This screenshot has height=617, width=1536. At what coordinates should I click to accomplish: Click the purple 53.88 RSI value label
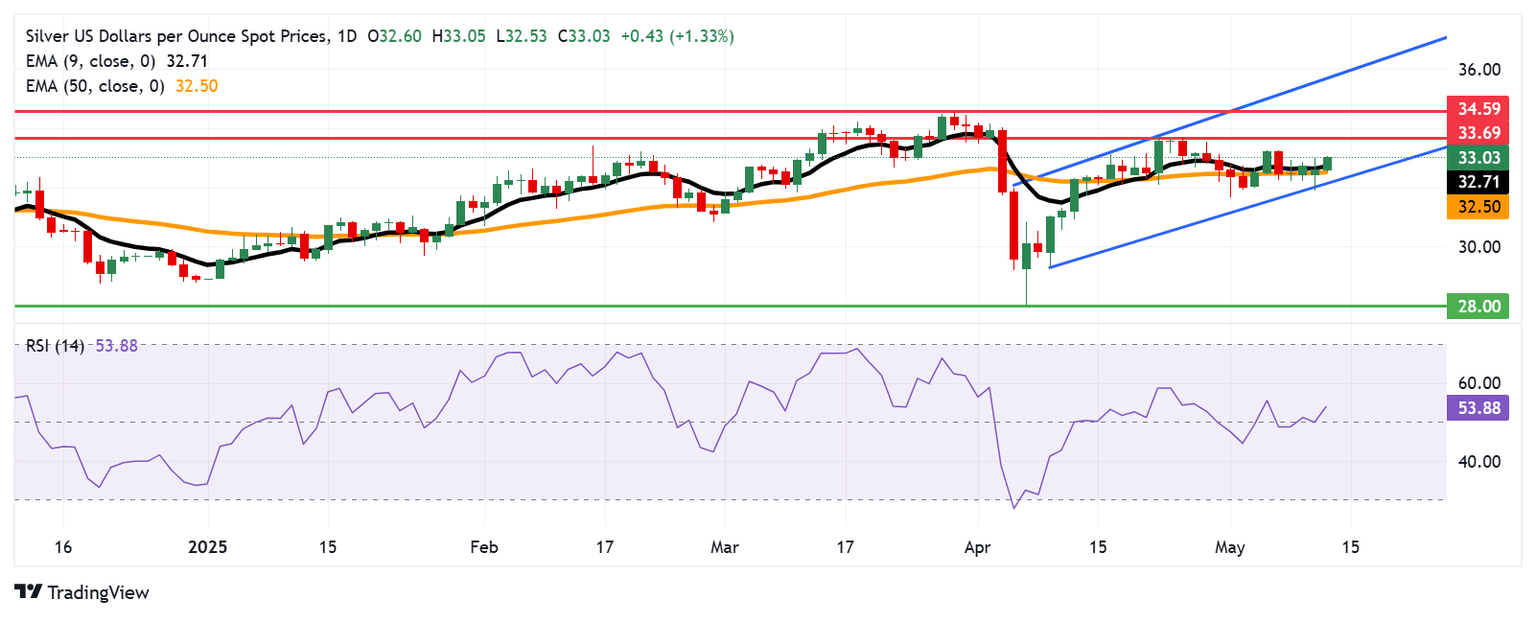coord(1478,406)
